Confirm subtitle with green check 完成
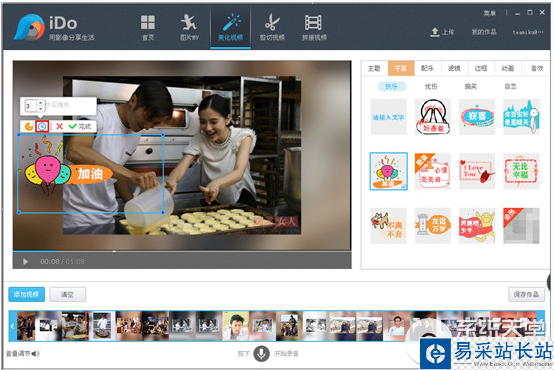The image size is (554, 370). (80, 126)
